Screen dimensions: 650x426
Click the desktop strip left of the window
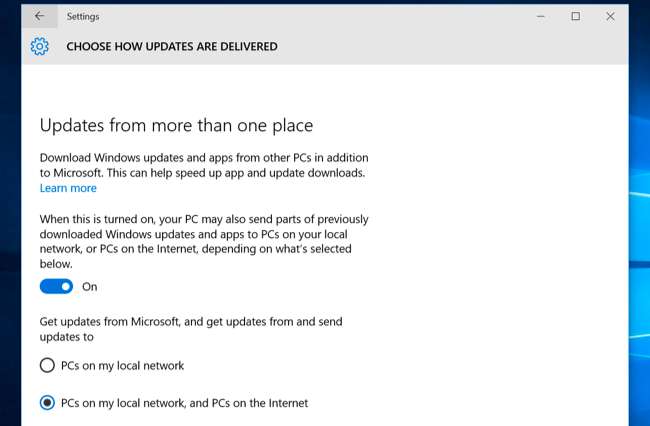click(x=10, y=250)
